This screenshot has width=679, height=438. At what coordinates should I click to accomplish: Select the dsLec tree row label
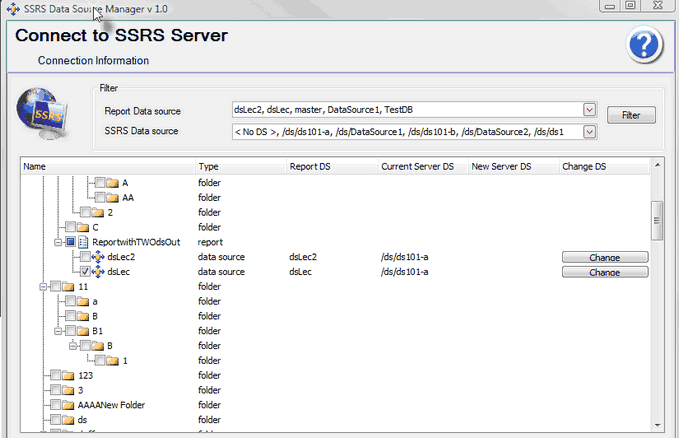pyautogui.click(x=119, y=272)
